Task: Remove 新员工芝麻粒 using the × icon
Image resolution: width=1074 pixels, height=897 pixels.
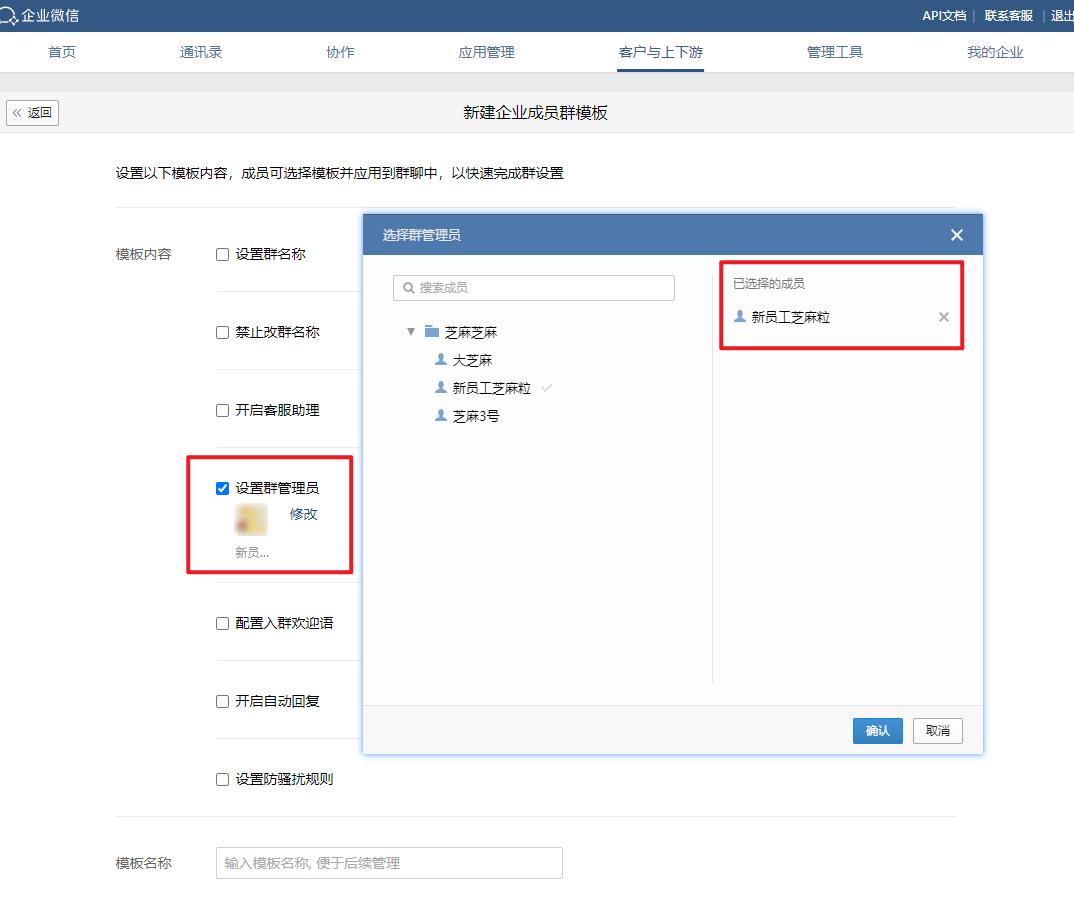Action: point(943,317)
